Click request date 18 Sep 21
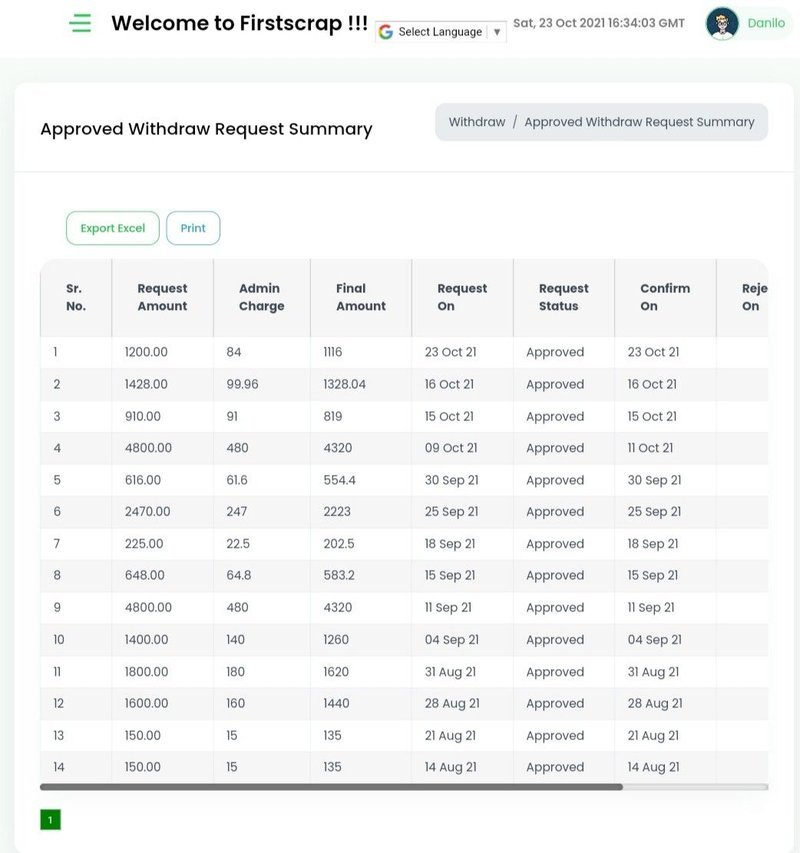This screenshot has height=853, width=800. [450, 543]
